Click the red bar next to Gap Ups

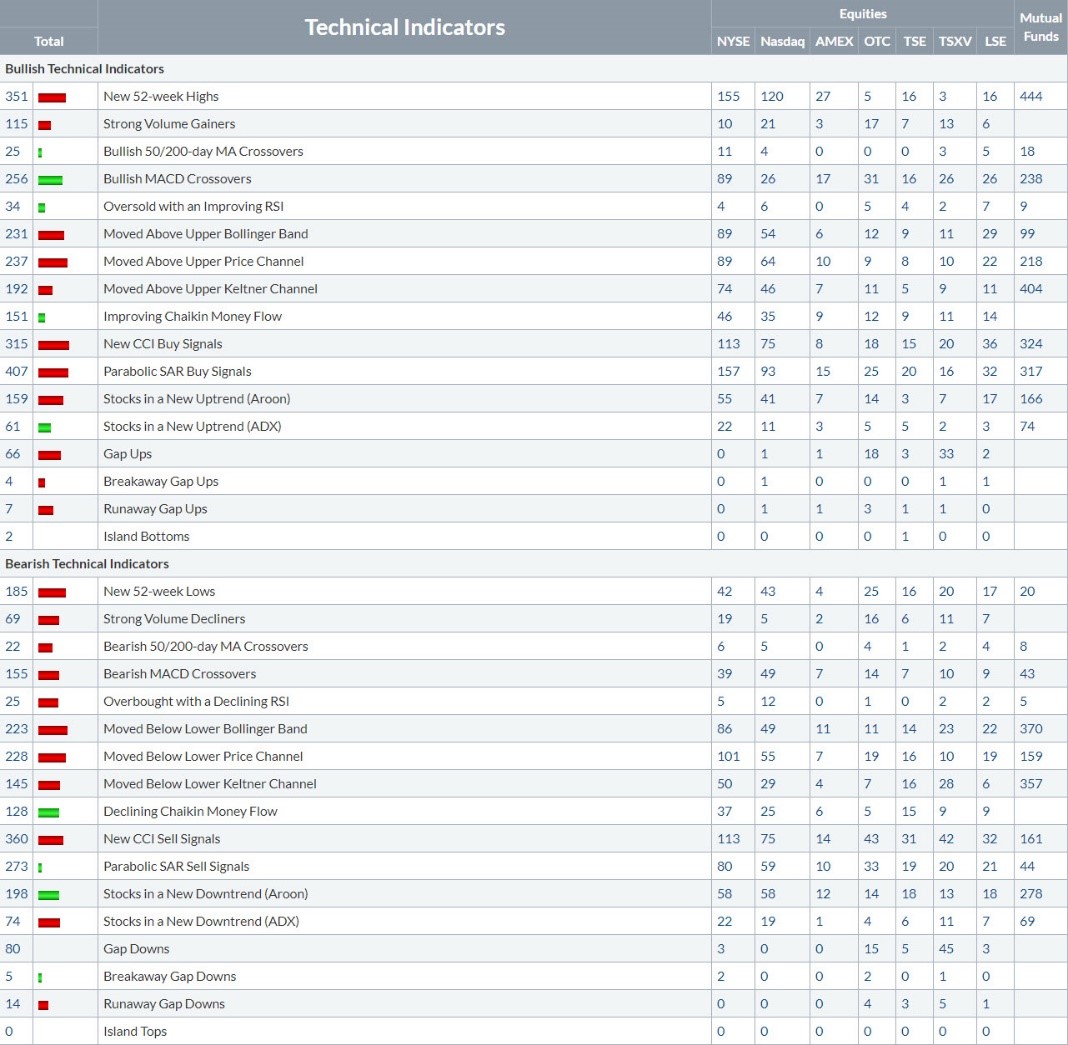pos(49,455)
